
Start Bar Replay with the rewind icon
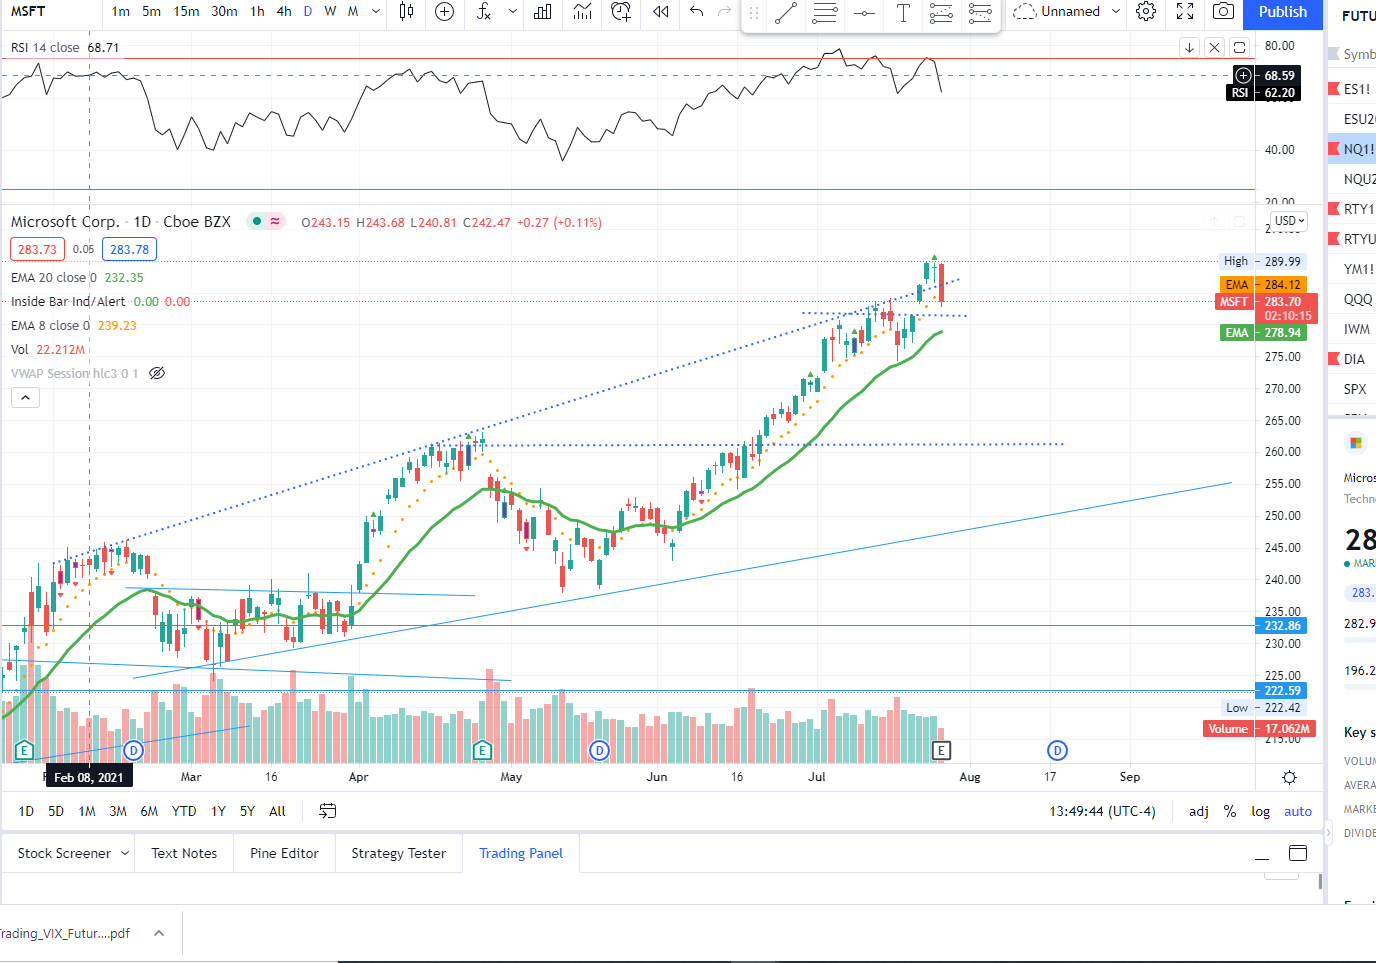pyautogui.click(x=661, y=12)
